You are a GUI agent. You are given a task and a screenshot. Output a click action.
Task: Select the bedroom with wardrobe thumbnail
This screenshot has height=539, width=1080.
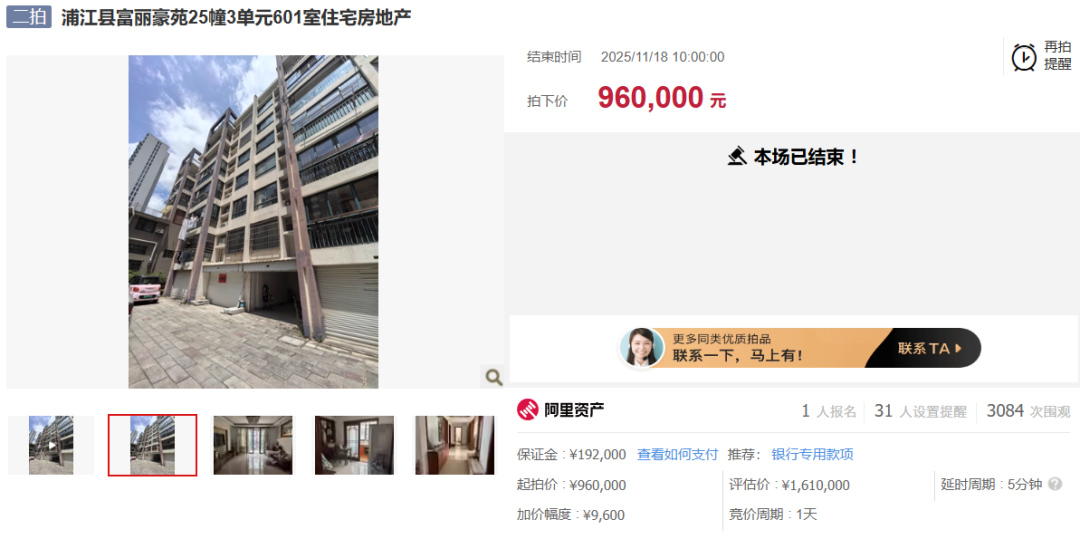tap(354, 445)
